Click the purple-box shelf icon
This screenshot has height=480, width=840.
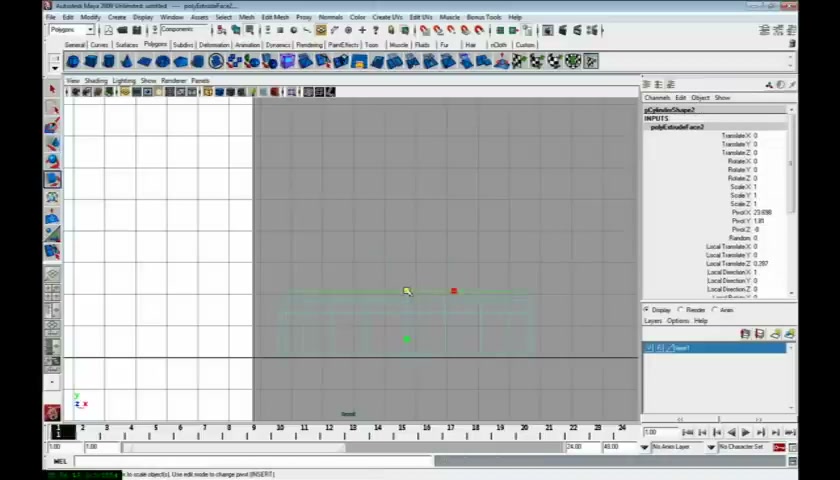[x=288, y=62]
